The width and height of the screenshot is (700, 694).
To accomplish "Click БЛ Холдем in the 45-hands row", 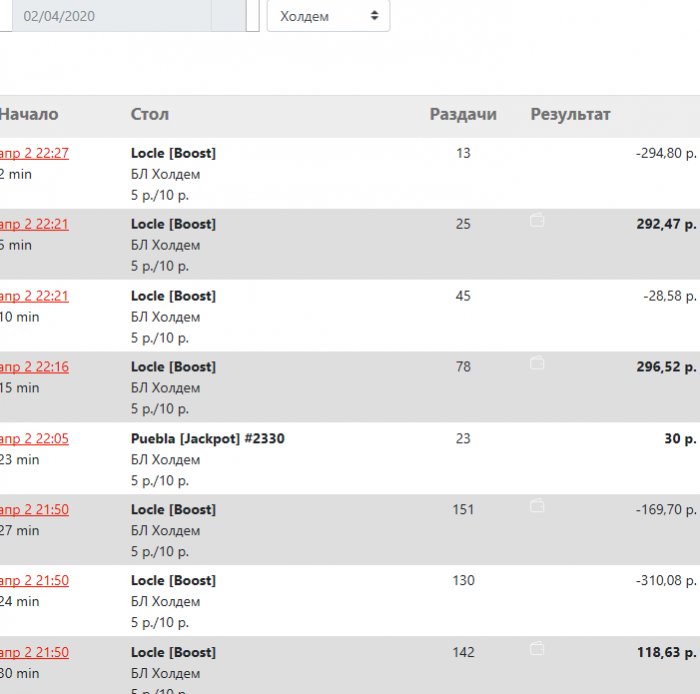I will (165, 317).
